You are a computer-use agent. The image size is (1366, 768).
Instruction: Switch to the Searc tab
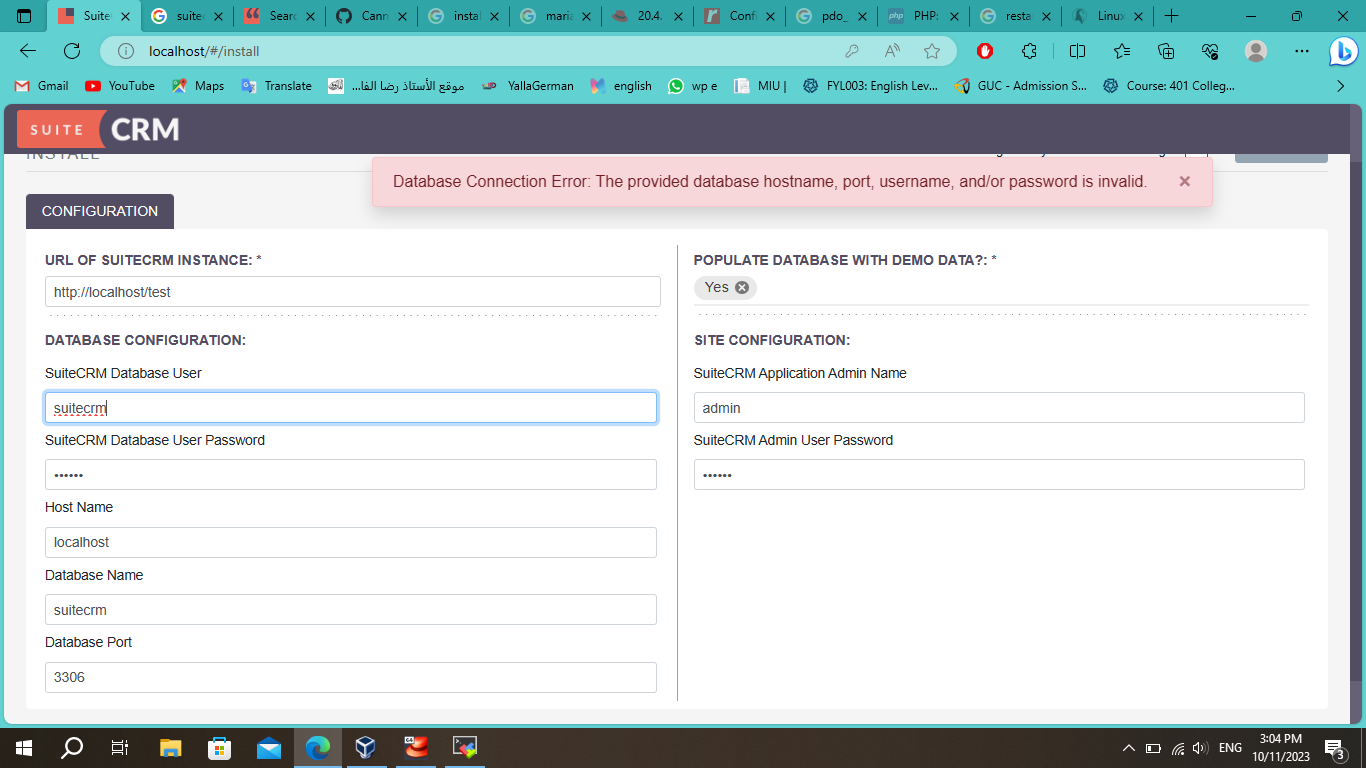(x=279, y=16)
